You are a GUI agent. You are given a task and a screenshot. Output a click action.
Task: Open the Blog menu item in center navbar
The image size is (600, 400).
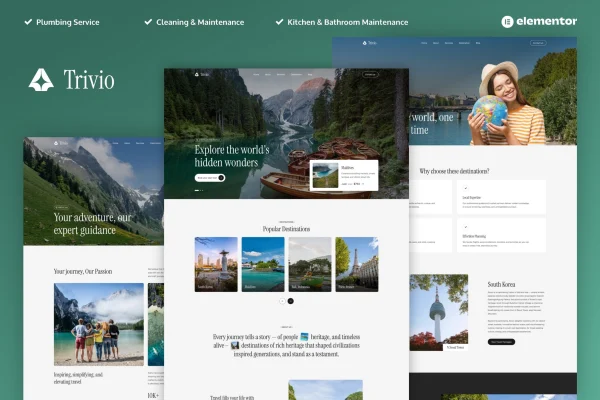(310, 74)
